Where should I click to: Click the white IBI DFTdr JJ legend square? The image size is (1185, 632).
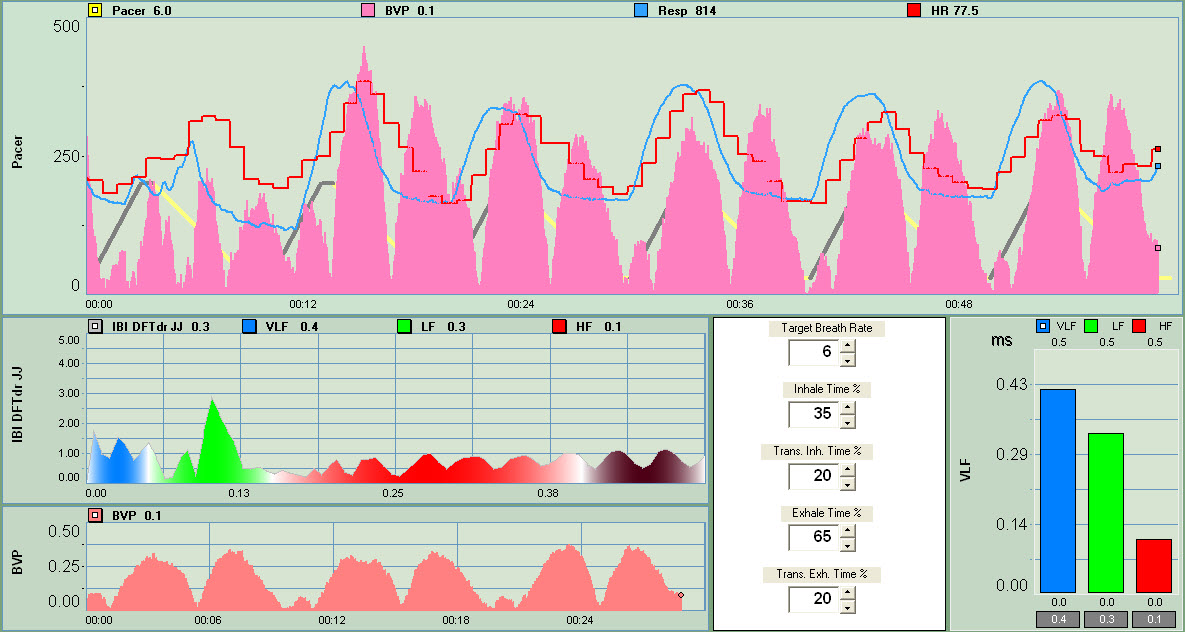[x=95, y=326]
